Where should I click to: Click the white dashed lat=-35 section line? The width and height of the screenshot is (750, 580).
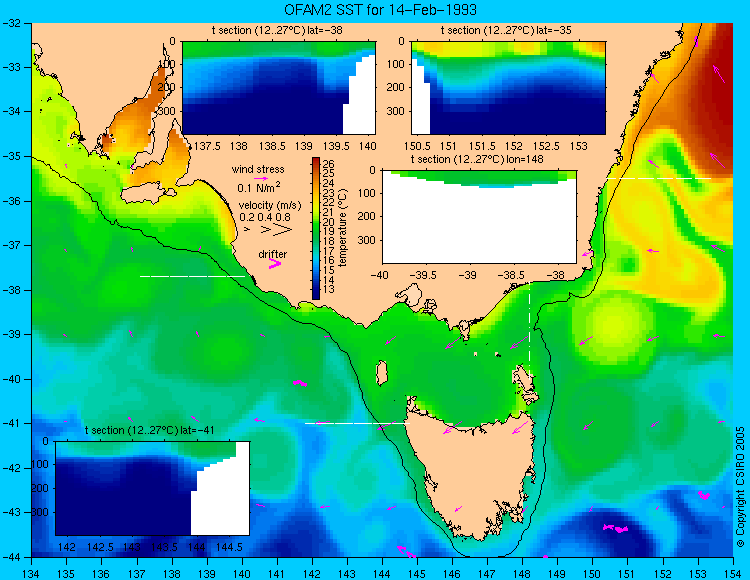click(x=659, y=178)
